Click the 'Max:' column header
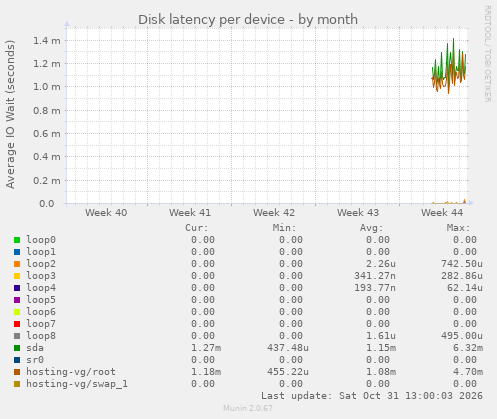Image resolution: width=497 pixels, height=419 pixels. [x=458, y=228]
